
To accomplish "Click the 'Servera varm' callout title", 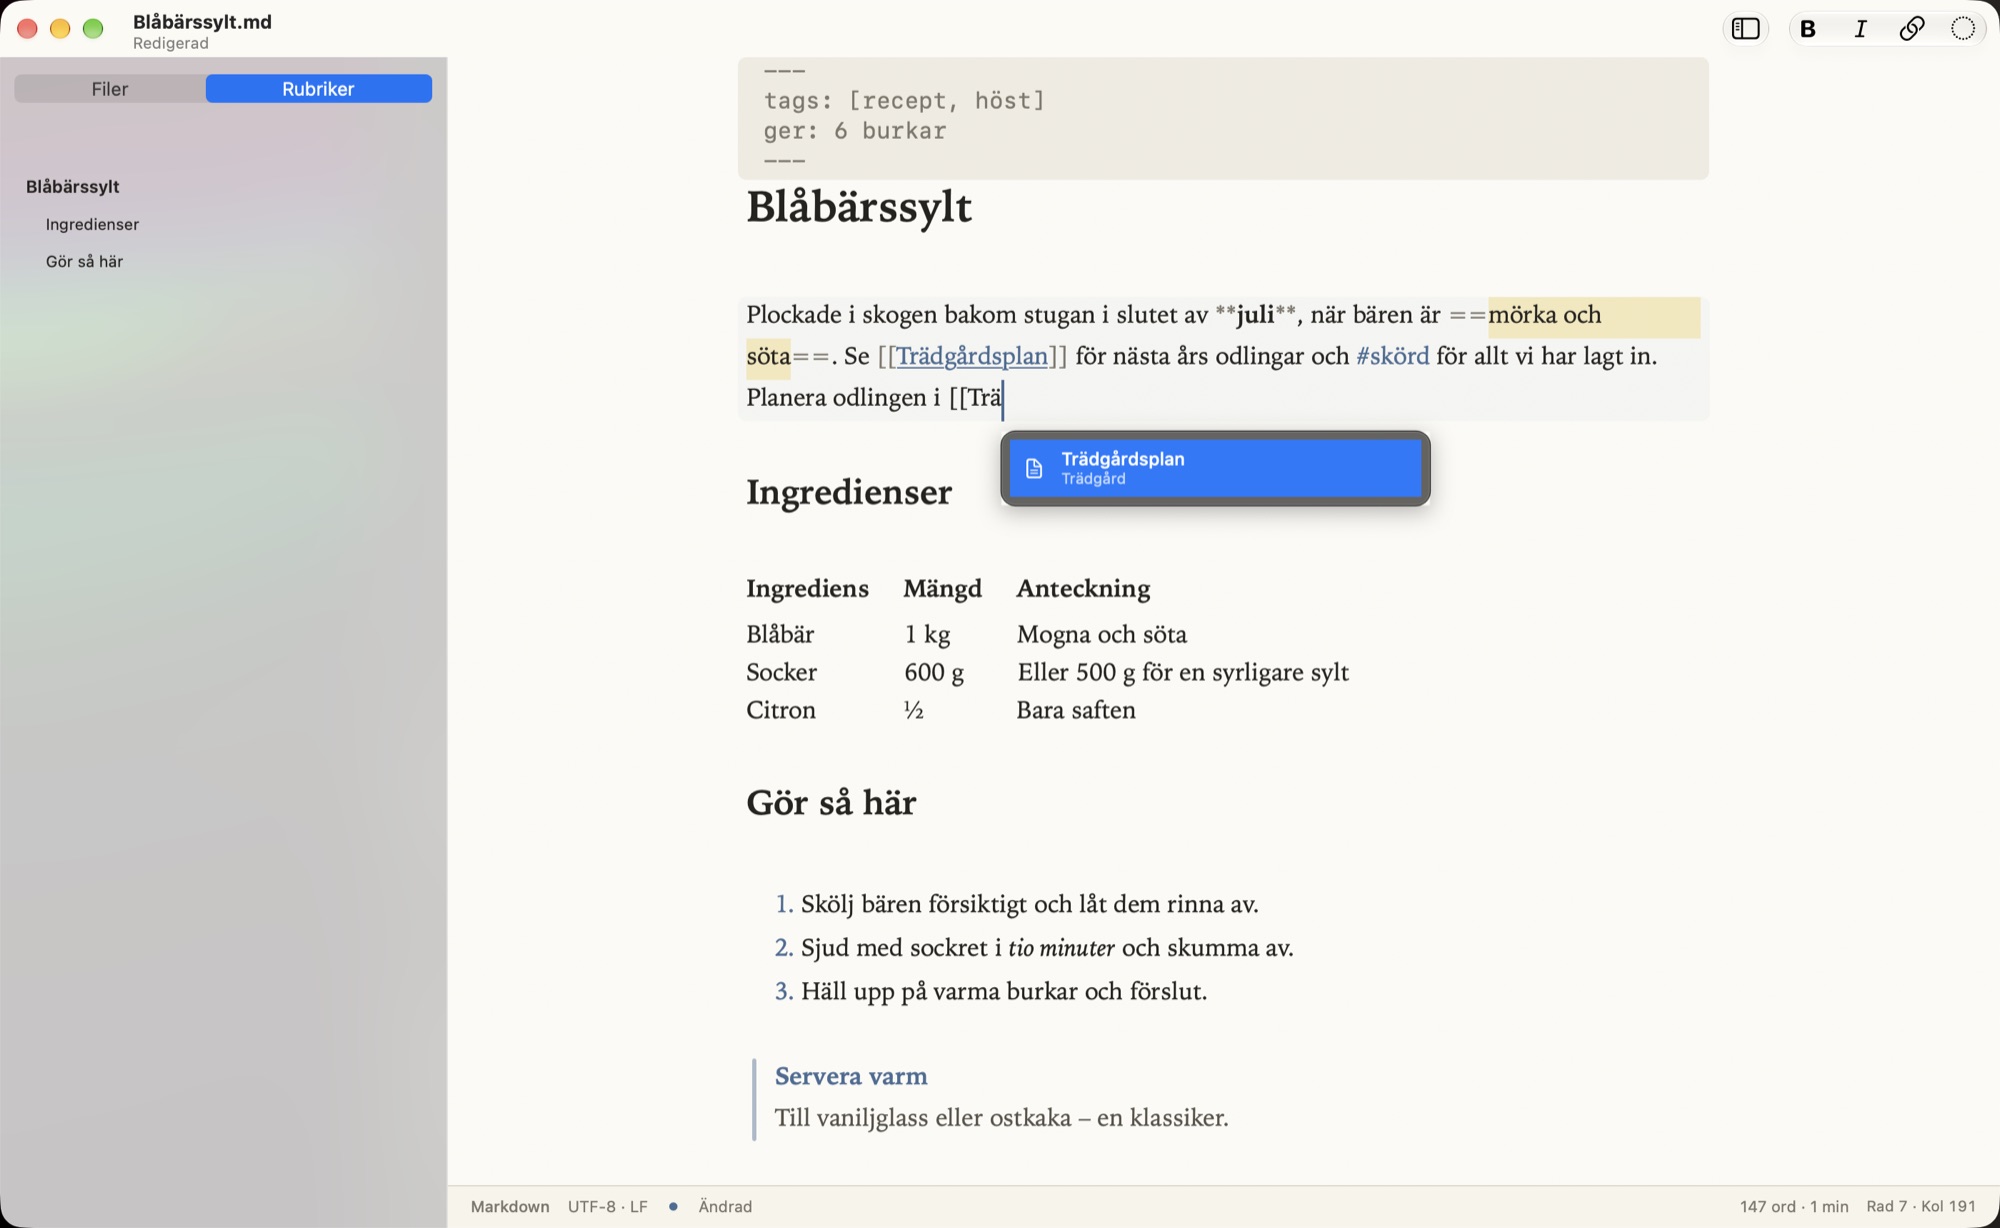I will click(x=851, y=1076).
